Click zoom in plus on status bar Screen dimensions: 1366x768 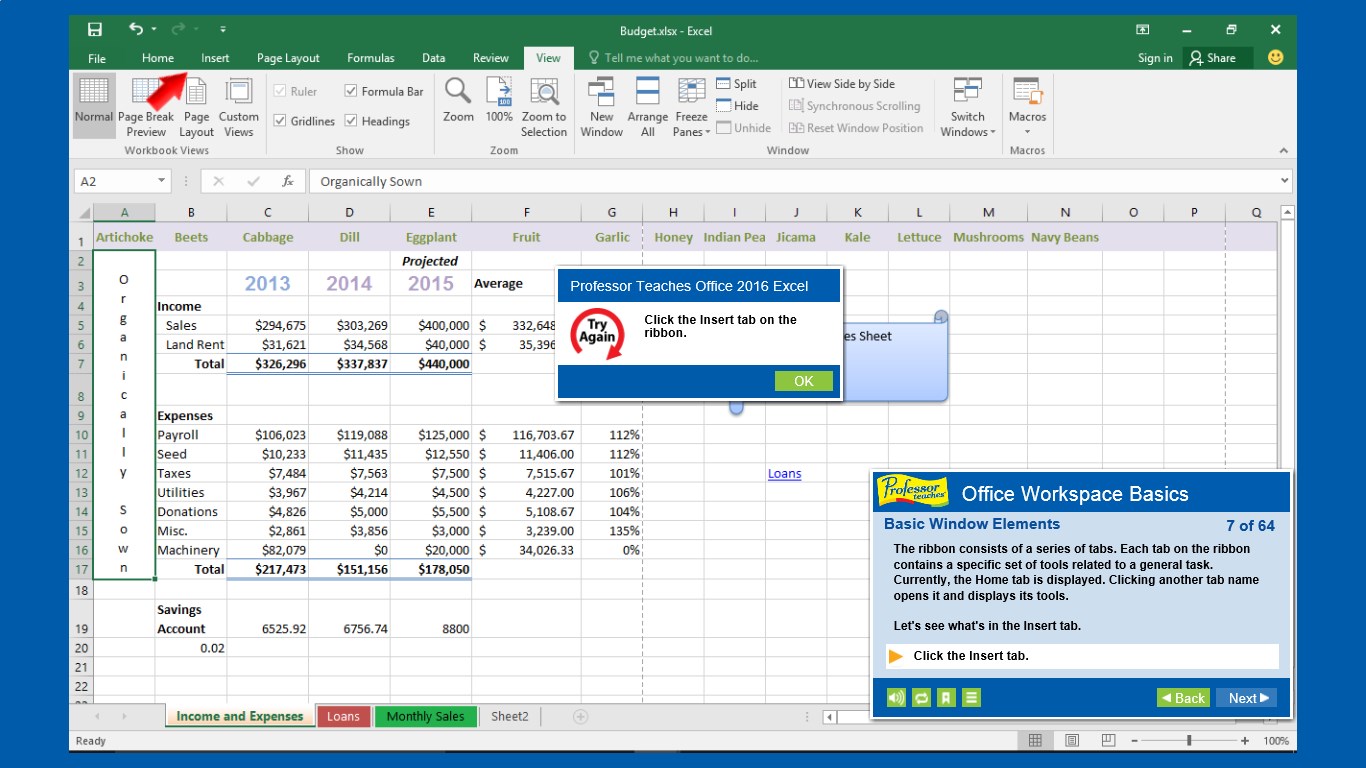point(1245,741)
